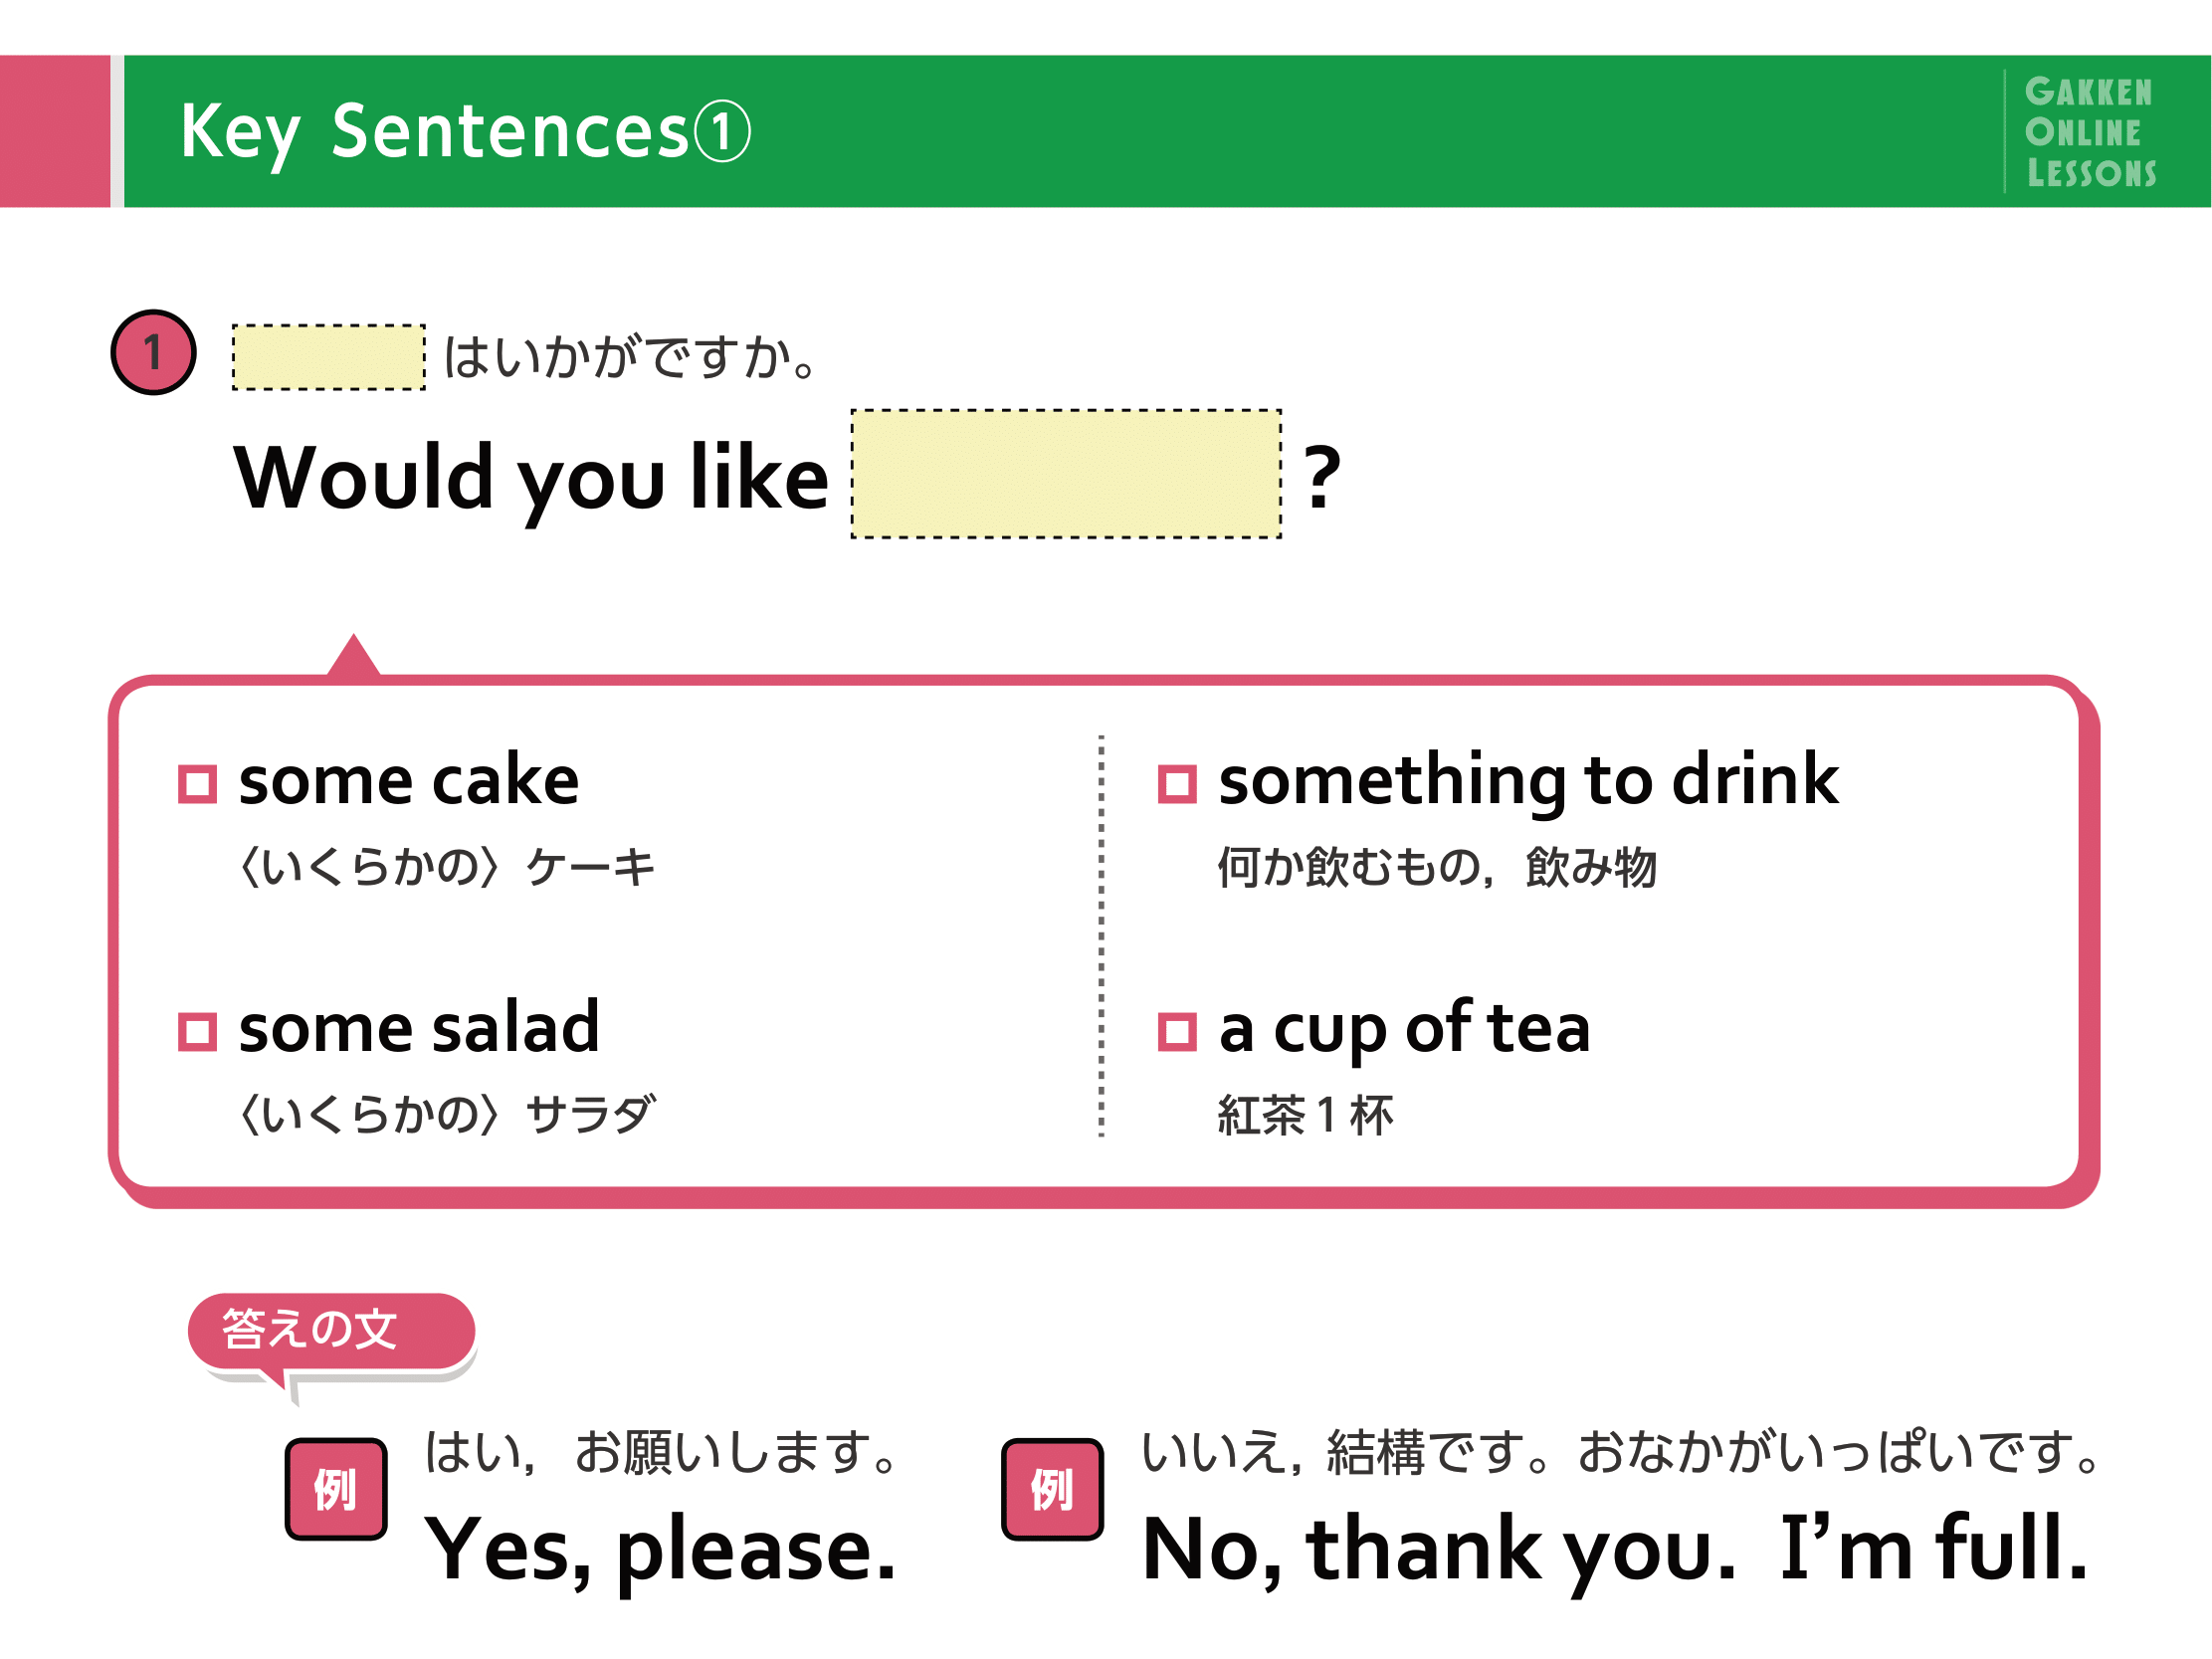
Task: Click the numbered circle badge 1
Action: click(x=153, y=352)
